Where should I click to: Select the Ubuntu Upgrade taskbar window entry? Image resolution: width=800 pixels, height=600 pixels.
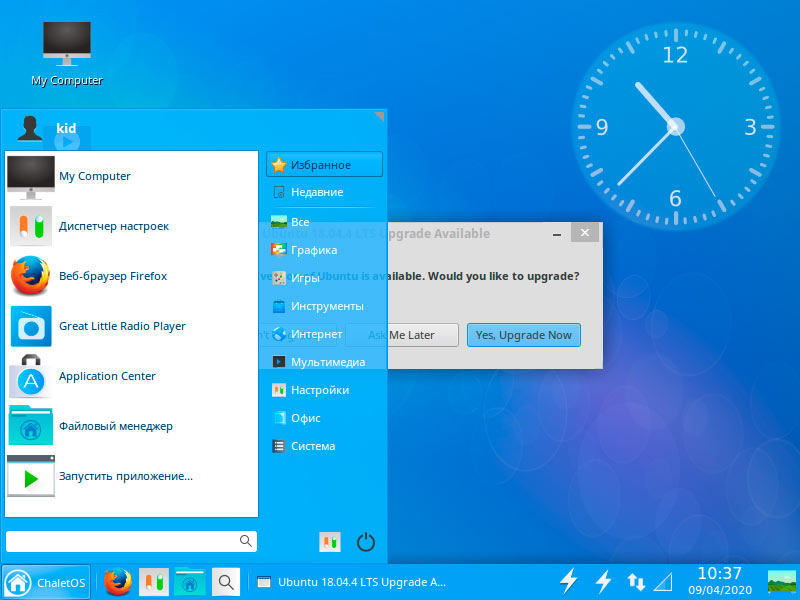tap(352, 582)
